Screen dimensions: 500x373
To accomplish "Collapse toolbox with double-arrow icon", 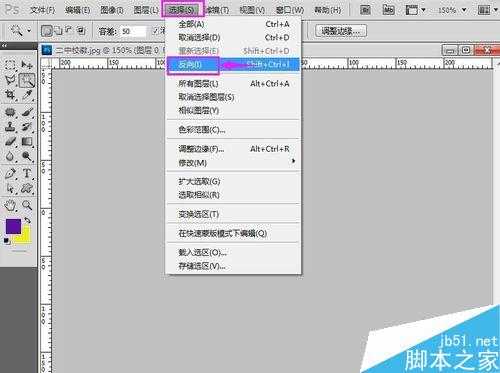I will [x=4, y=45].
